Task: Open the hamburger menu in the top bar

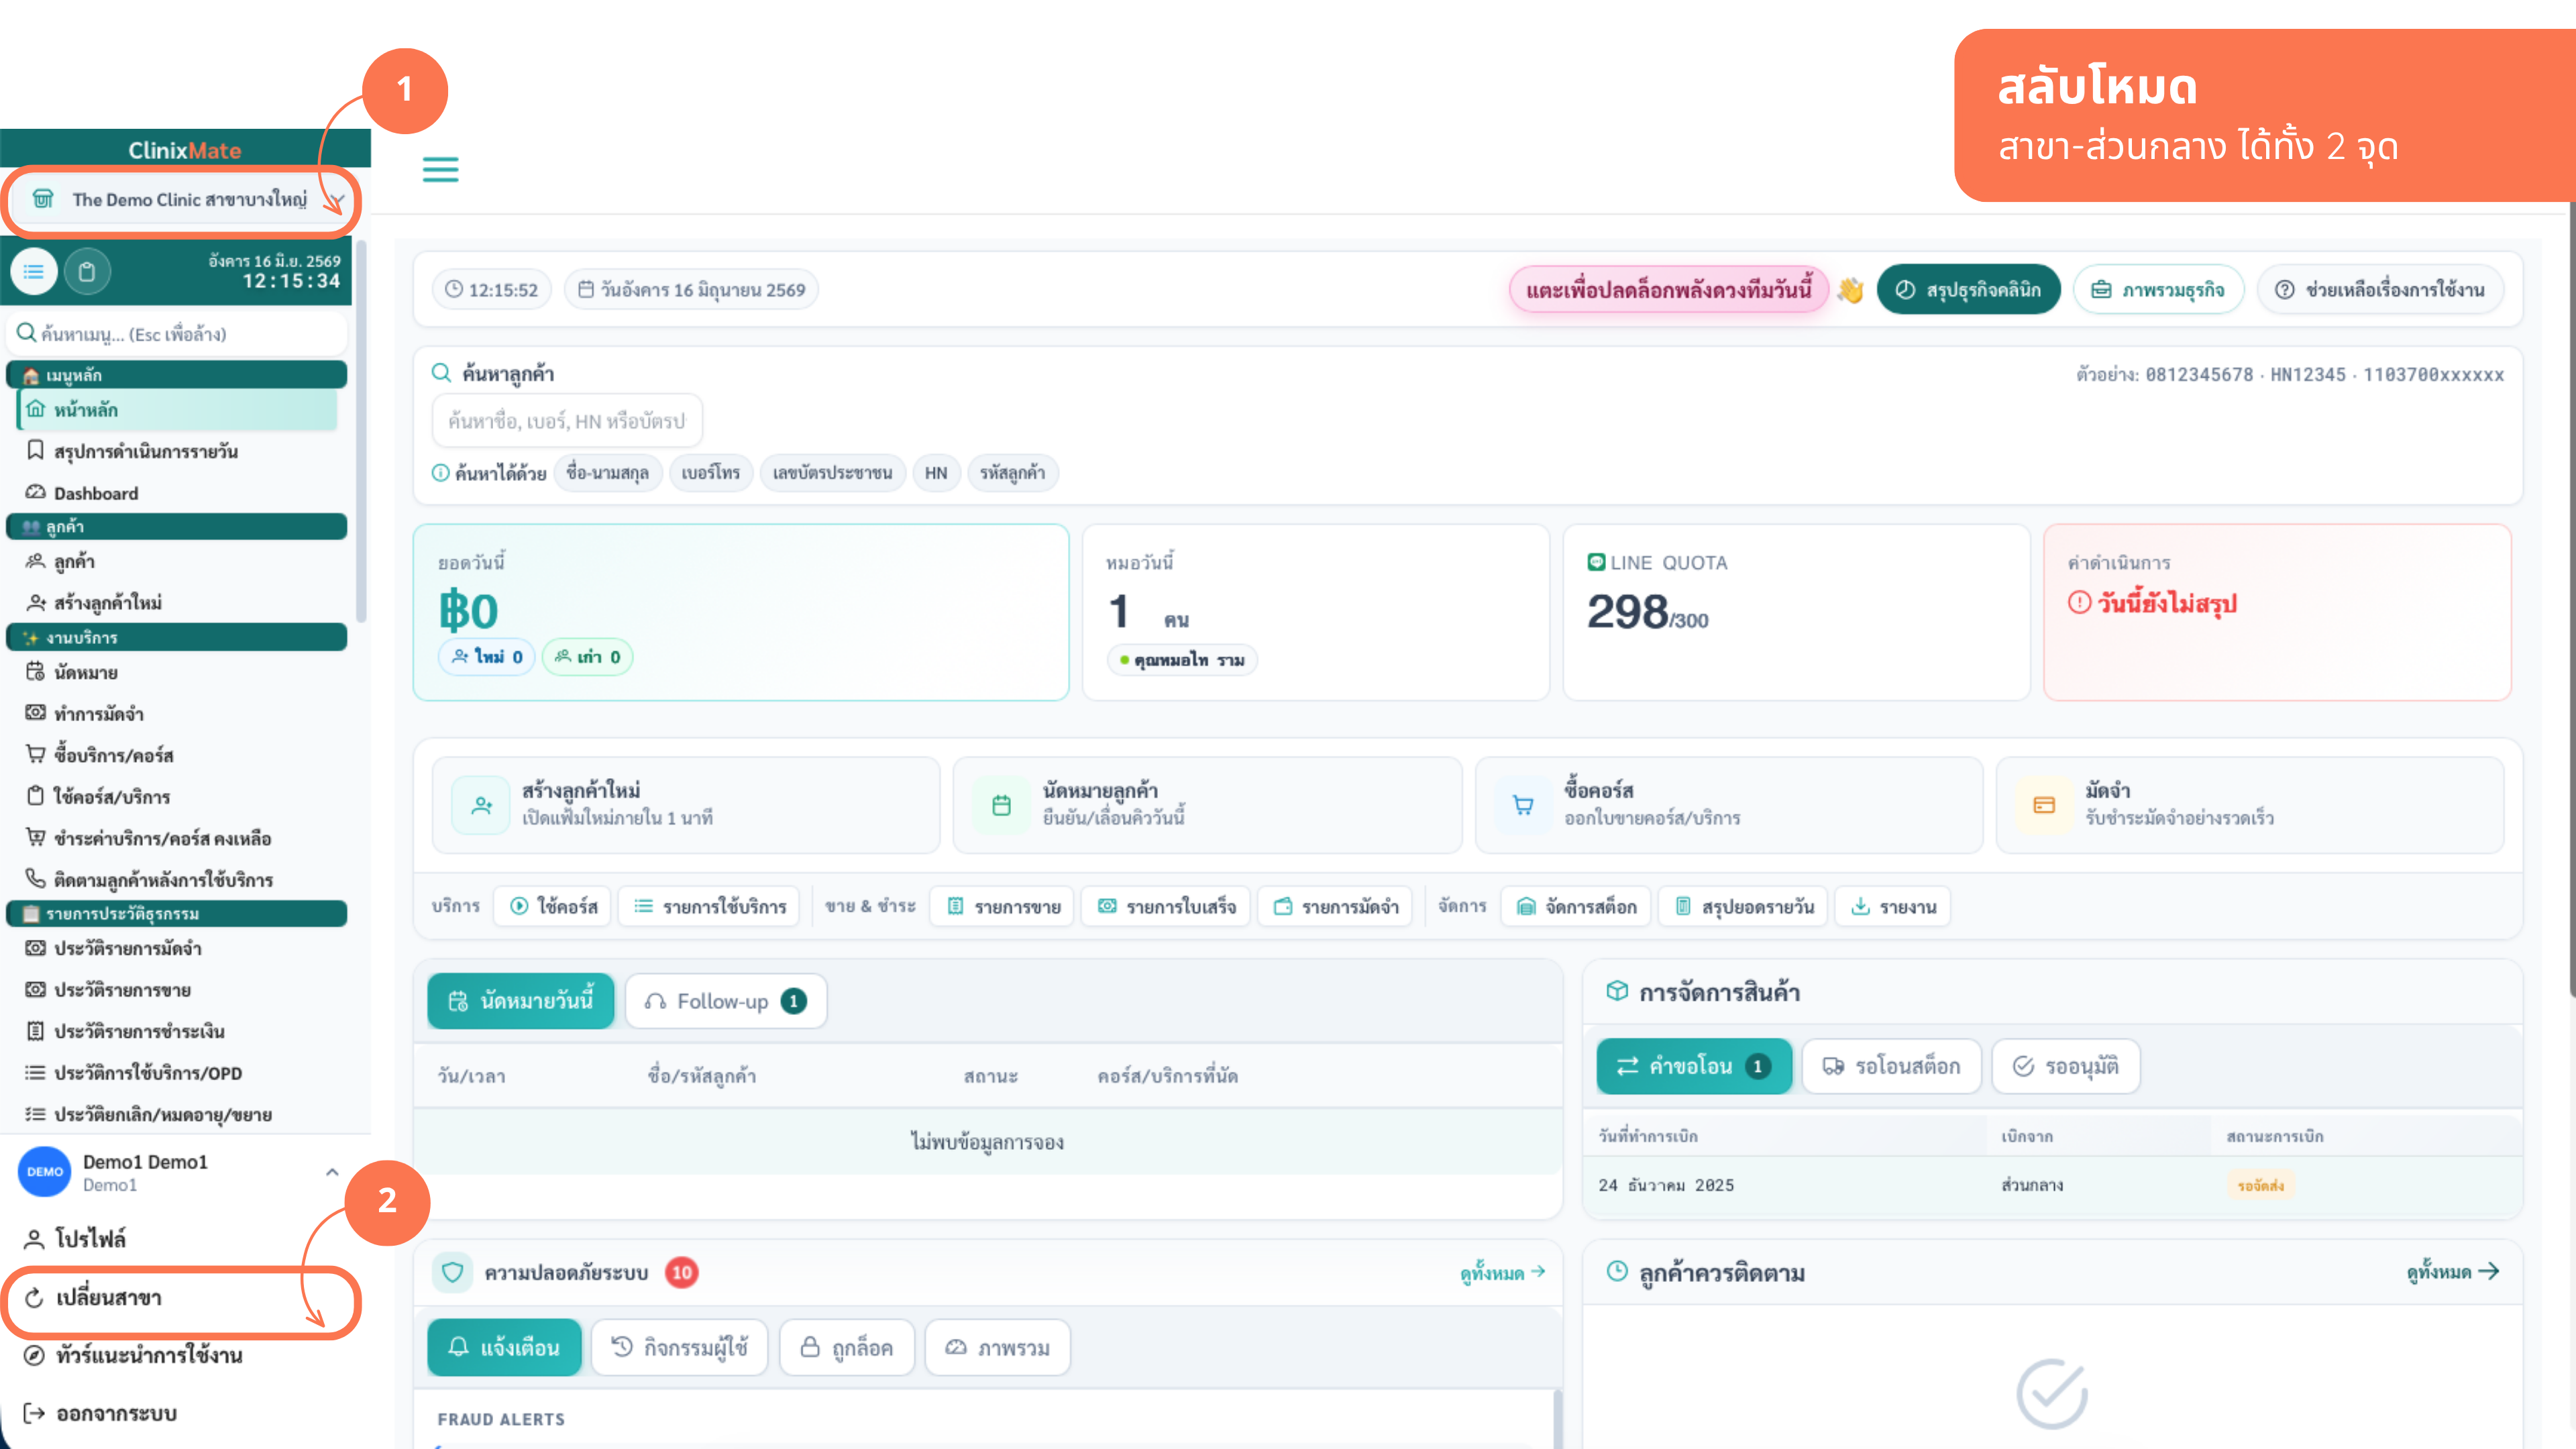Action: 440,169
